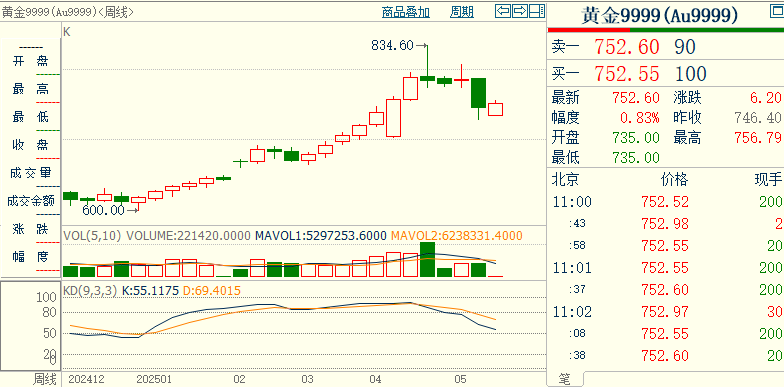Viewport: 784px width, 387px height.
Task: Click the 成交金额 item in left panel
Action: point(30,201)
